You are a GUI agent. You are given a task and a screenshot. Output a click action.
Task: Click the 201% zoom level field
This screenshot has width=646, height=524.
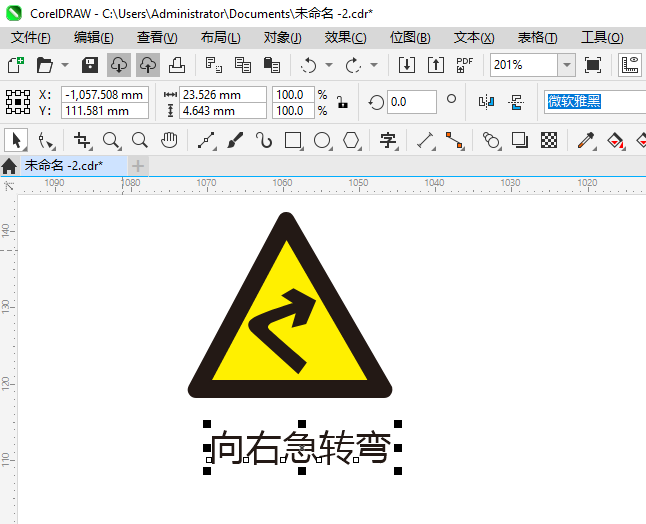point(524,65)
